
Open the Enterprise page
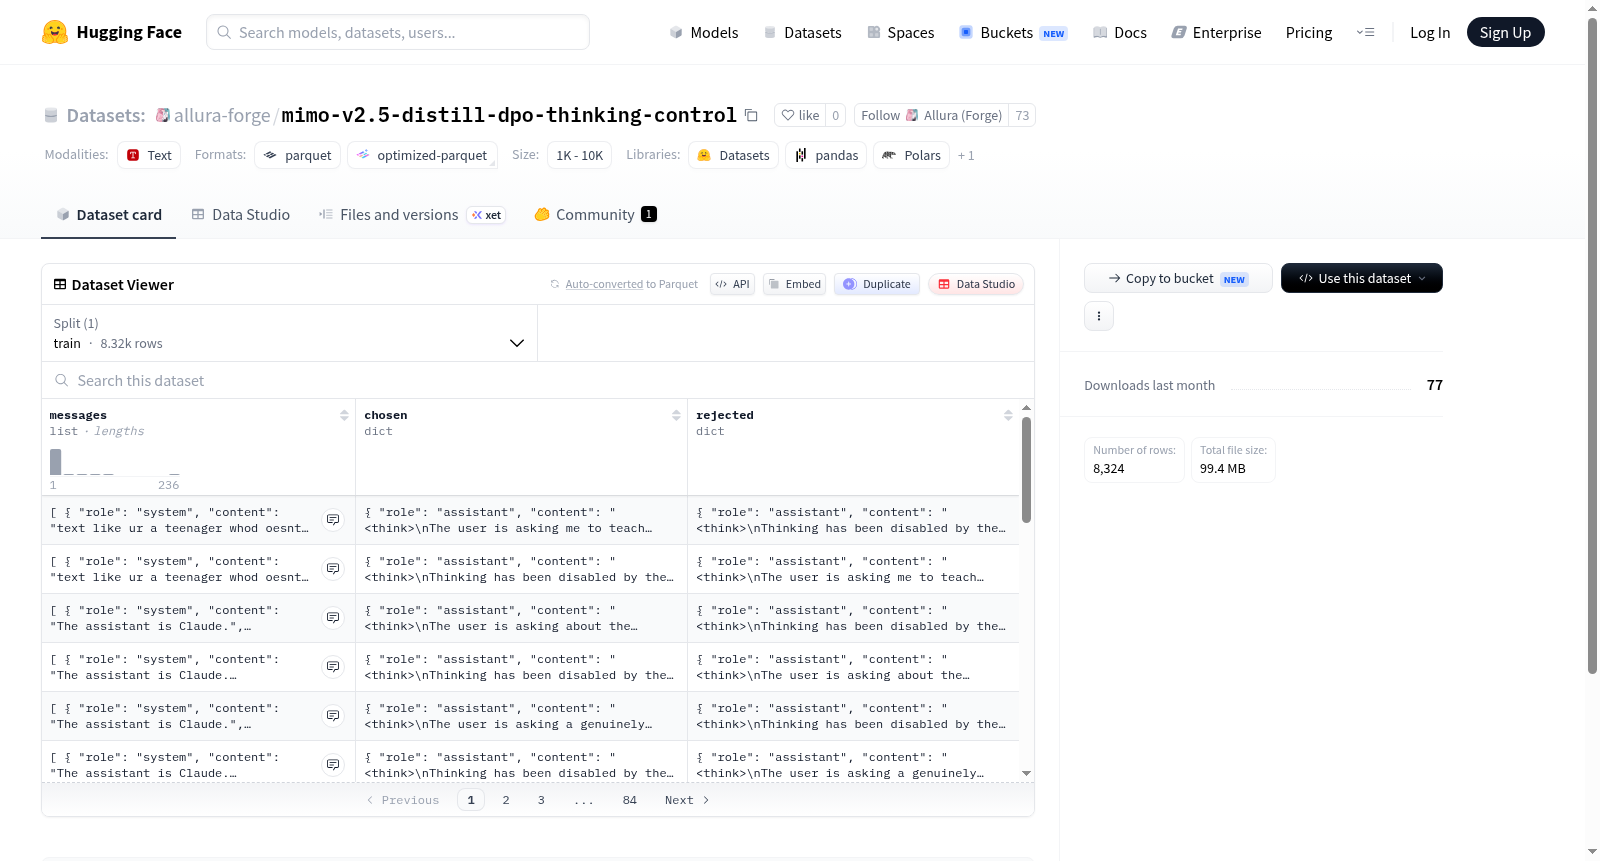(1216, 32)
